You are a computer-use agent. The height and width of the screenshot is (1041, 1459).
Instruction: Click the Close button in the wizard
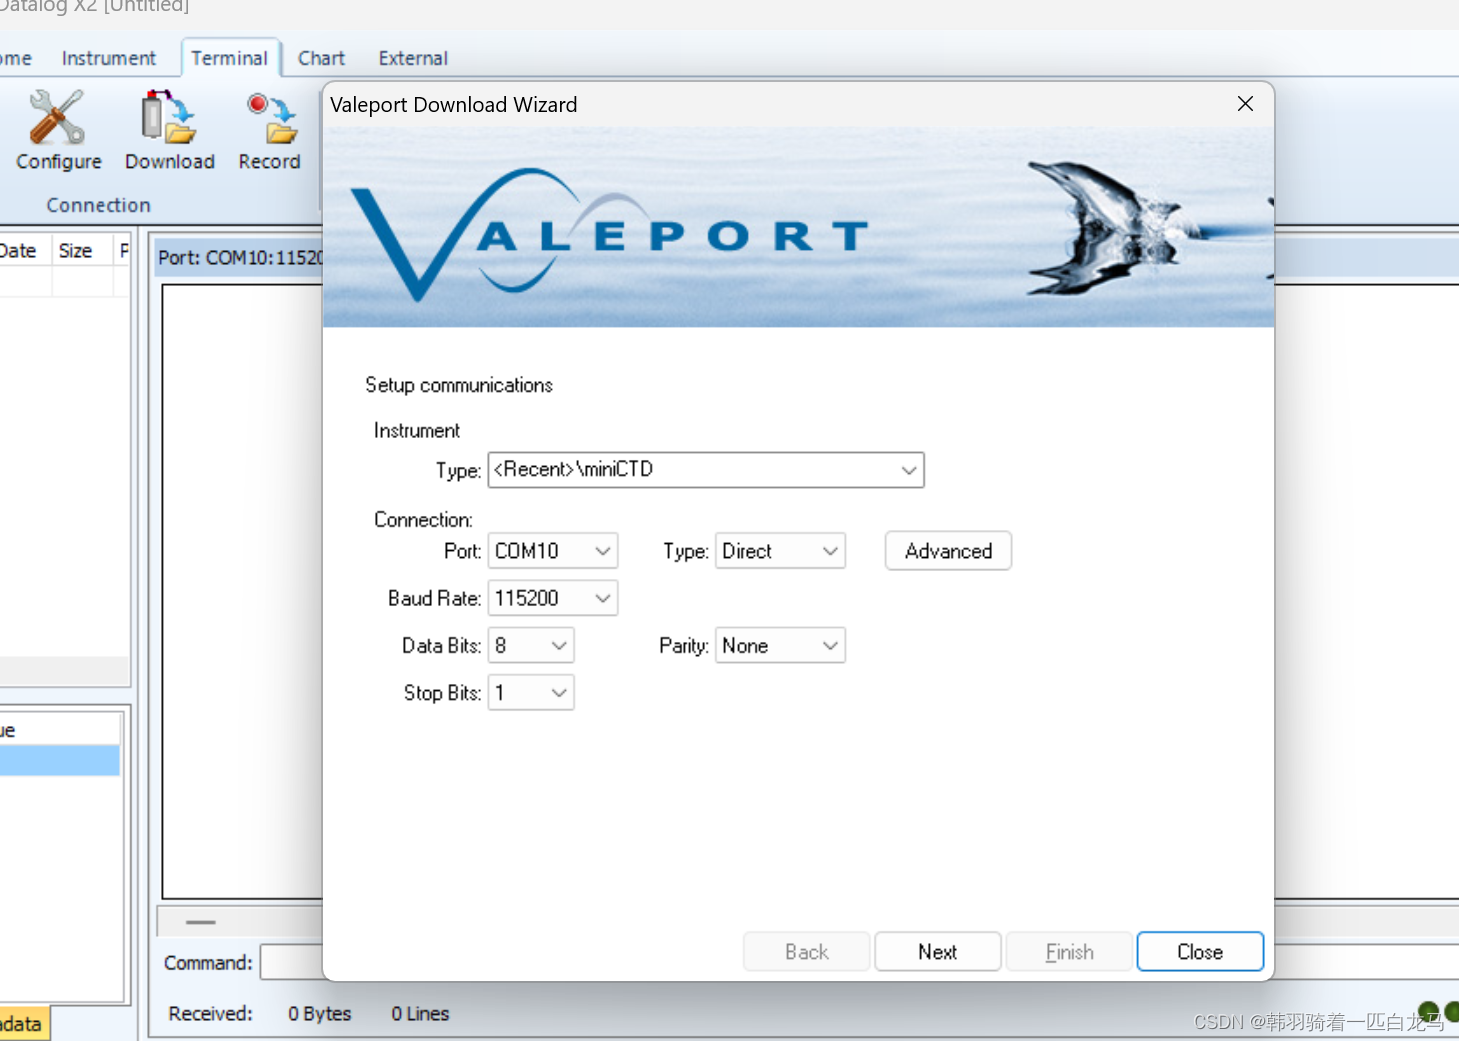click(x=1200, y=952)
